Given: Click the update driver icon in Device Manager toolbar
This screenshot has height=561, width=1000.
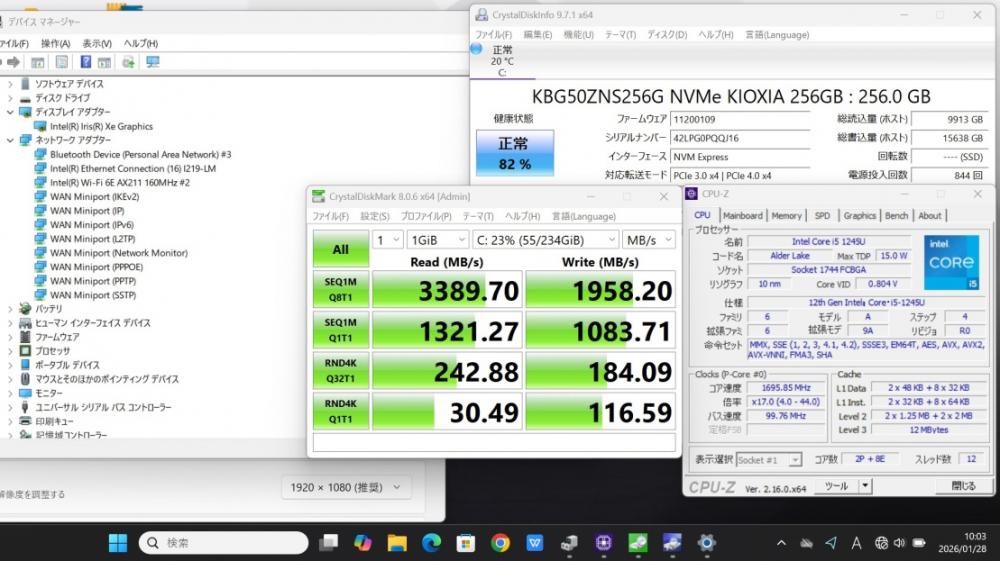Looking at the screenshot, I should (128, 62).
